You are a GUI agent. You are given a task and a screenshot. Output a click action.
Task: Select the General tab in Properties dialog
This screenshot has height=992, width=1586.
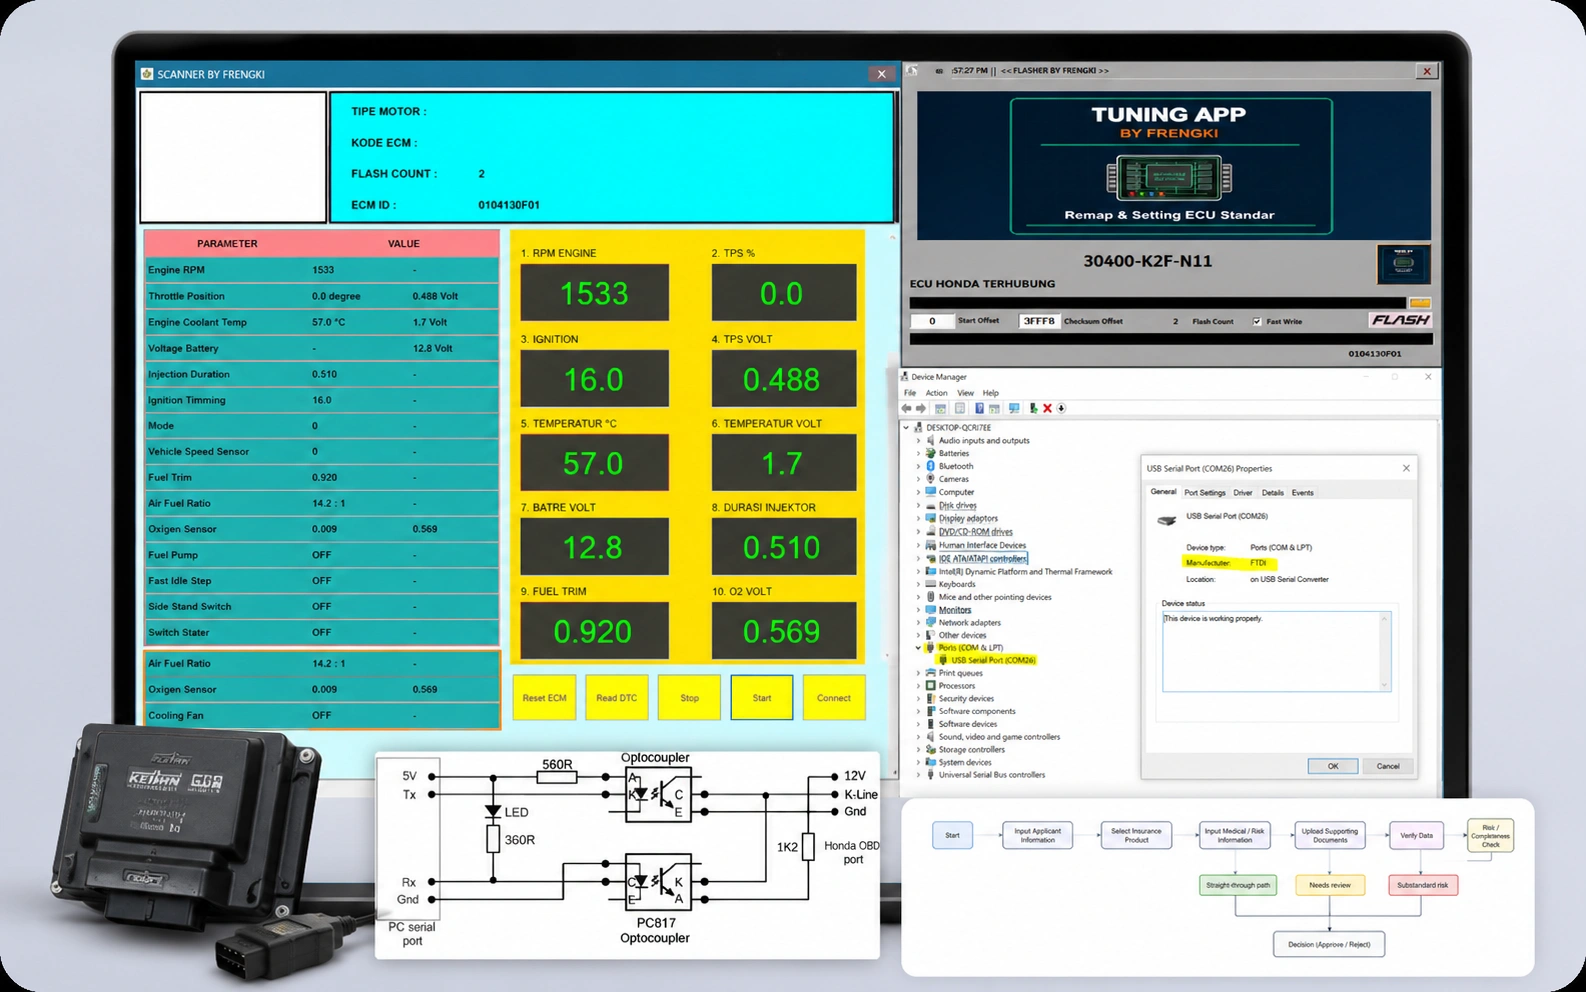(1163, 492)
